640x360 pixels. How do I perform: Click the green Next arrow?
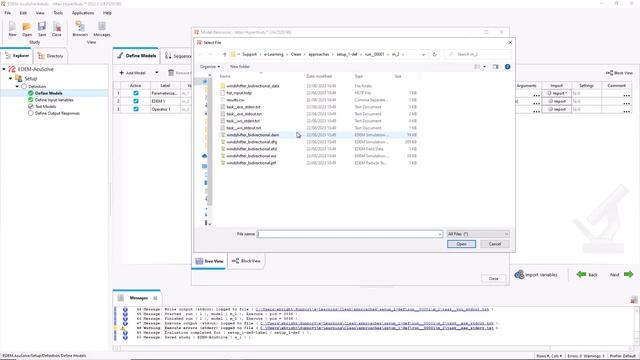click(629, 274)
